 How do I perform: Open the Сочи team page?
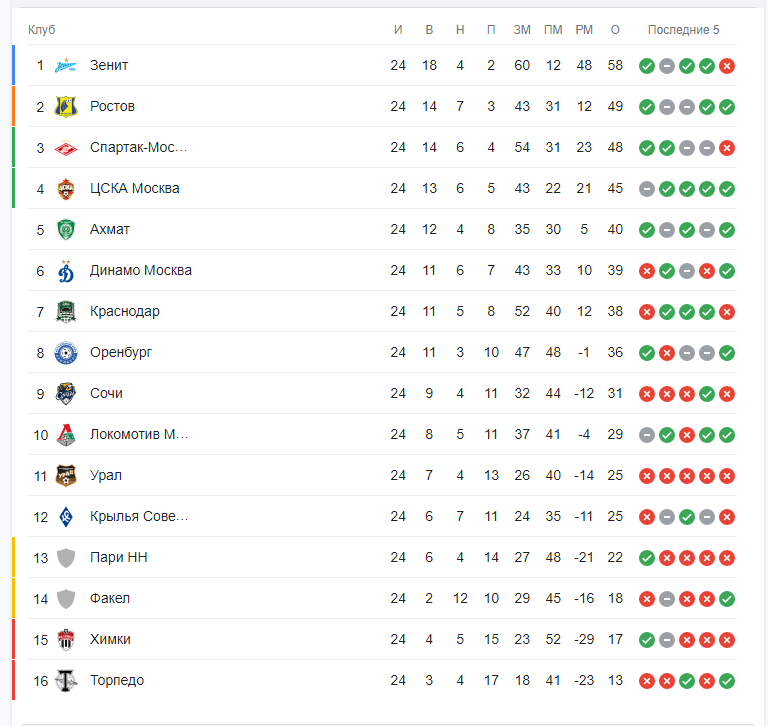[x=106, y=393]
